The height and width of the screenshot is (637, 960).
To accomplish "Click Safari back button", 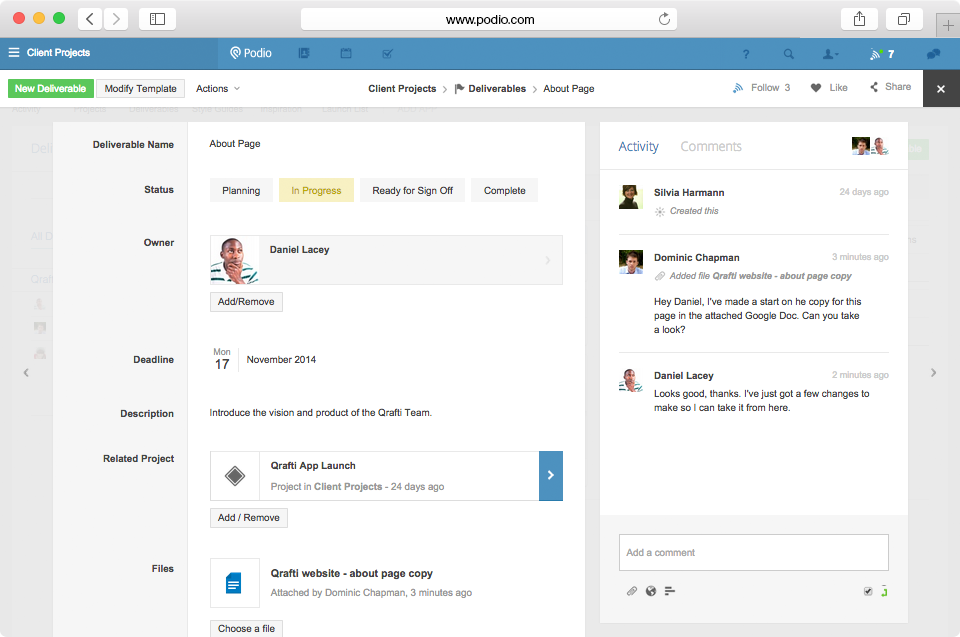I will coord(89,19).
